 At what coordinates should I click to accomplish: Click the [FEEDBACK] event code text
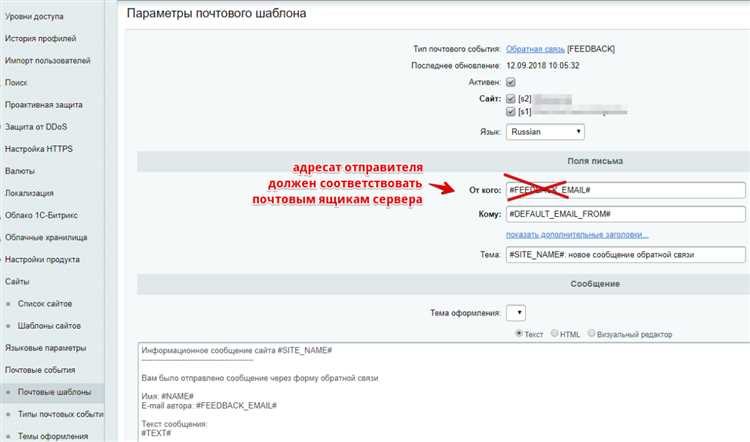point(591,49)
